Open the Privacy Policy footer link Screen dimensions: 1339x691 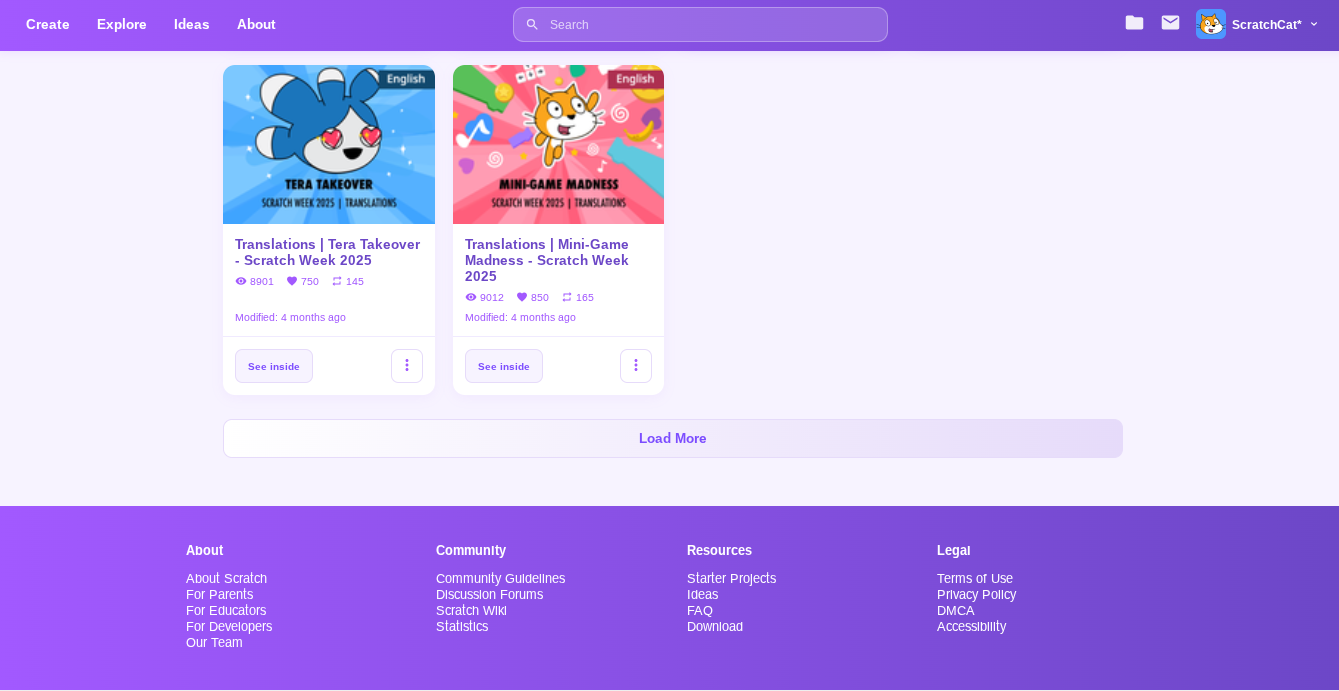coord(976,595)
